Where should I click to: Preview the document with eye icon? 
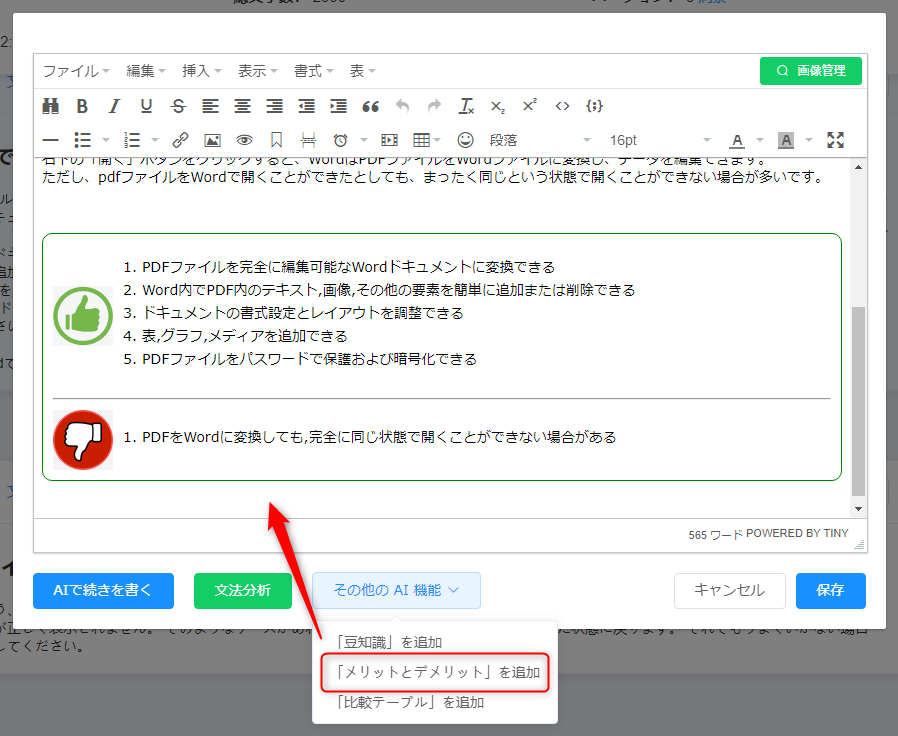pyautogui.click(x=245, y=140)
